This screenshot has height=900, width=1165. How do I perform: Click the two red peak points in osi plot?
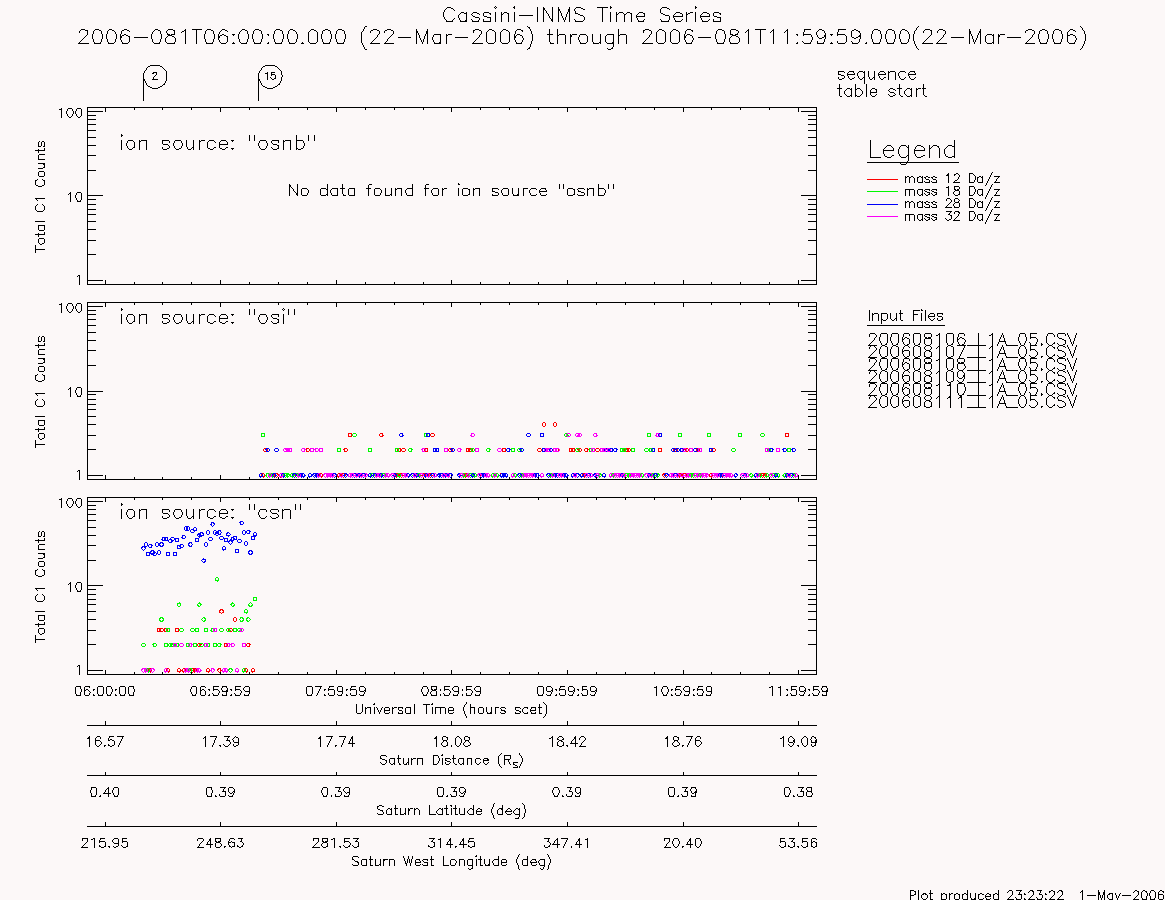click(x=550, y=425)
